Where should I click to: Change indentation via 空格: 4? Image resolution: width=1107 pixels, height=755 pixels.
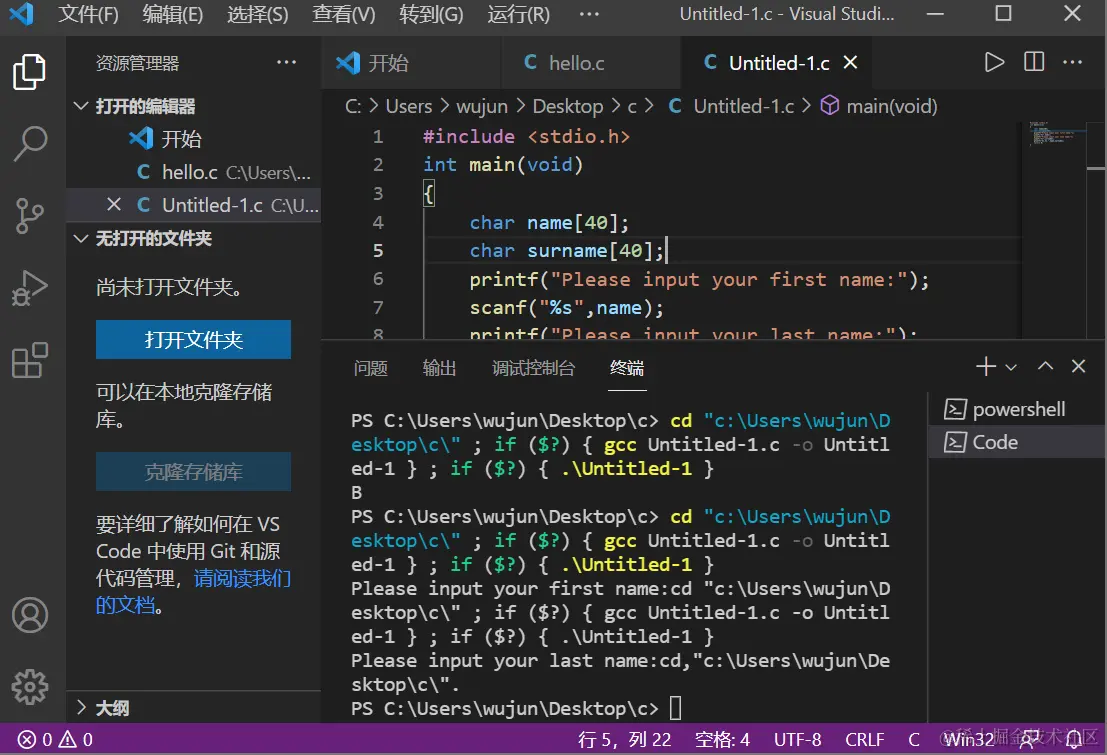(722, 739)
